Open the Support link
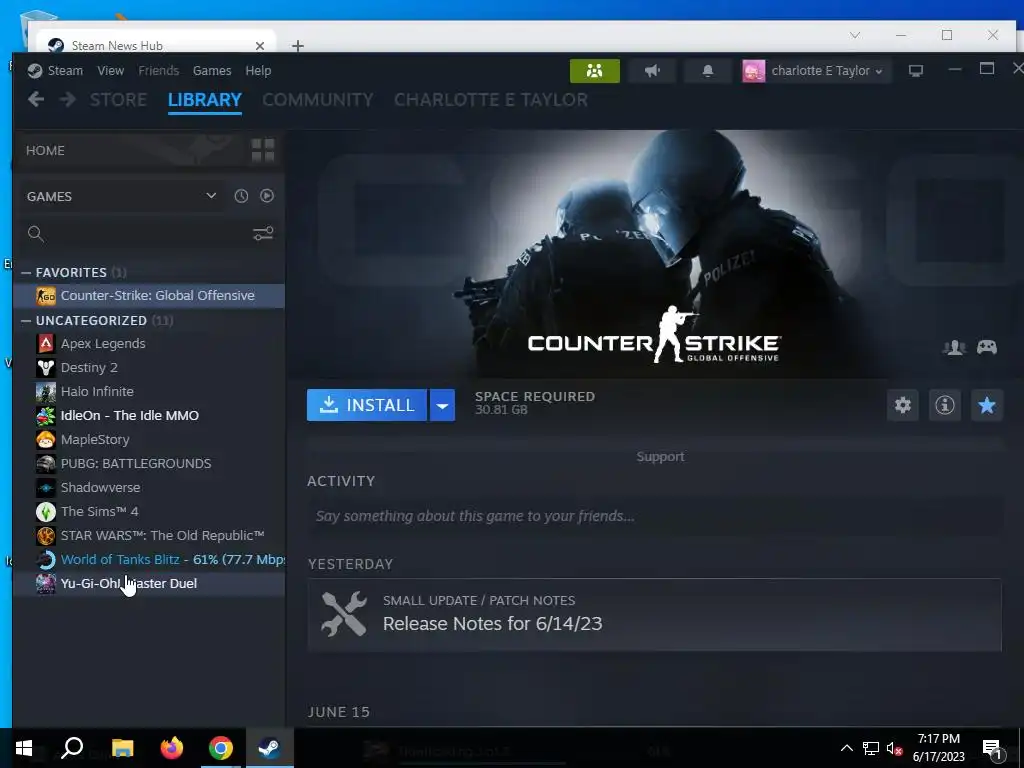 (x=660, y=456)
